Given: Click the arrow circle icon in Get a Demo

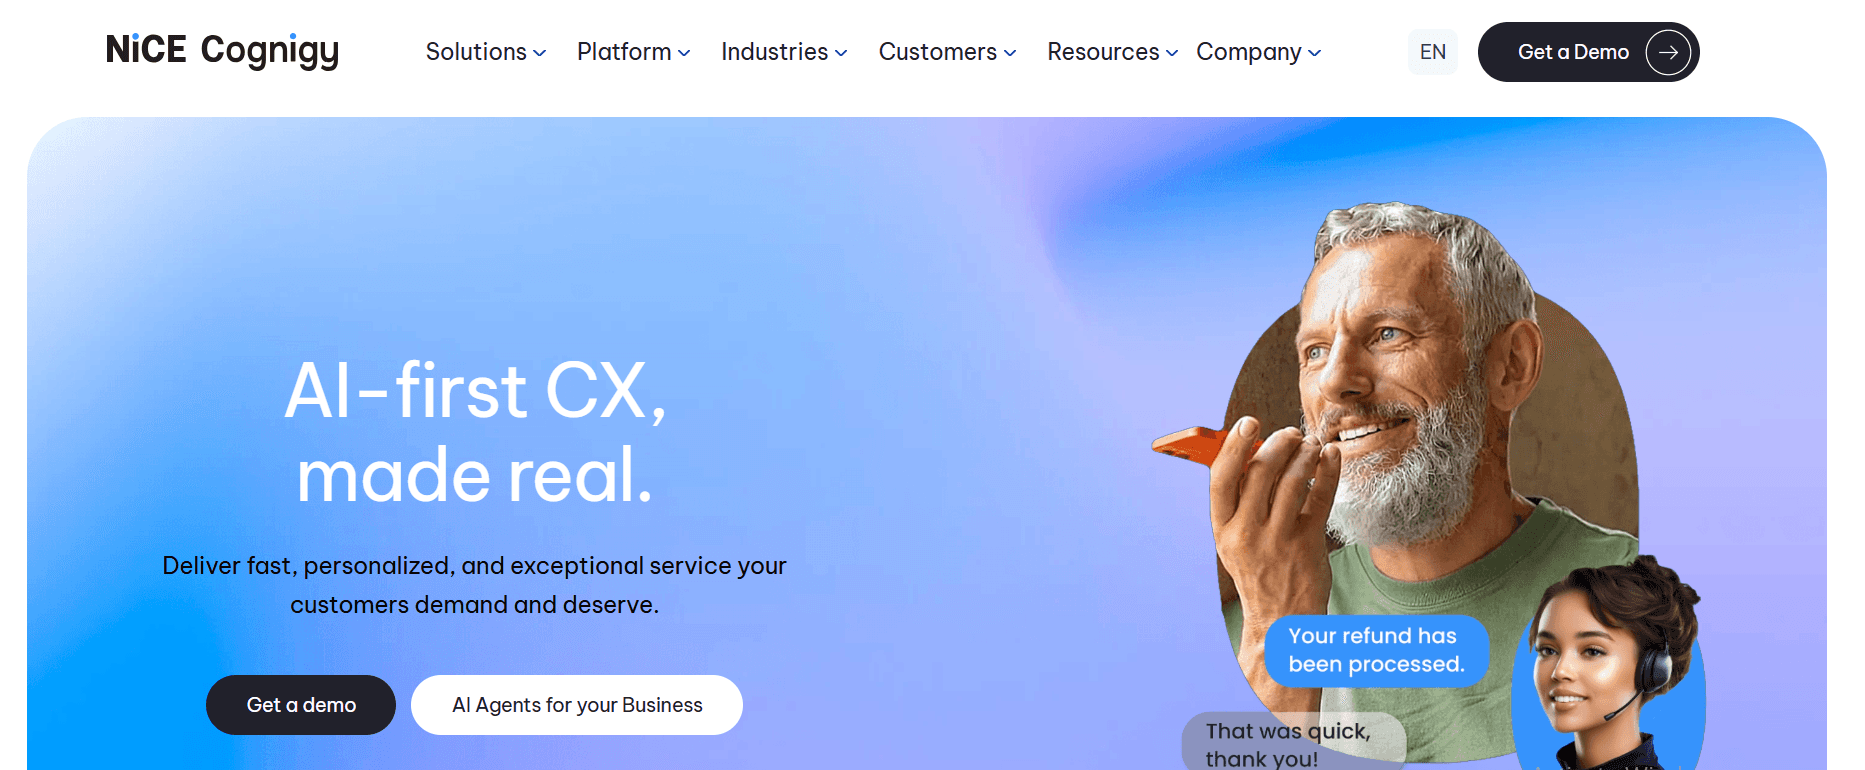Looking at the screenshot, I should [x=1668, y=52].
